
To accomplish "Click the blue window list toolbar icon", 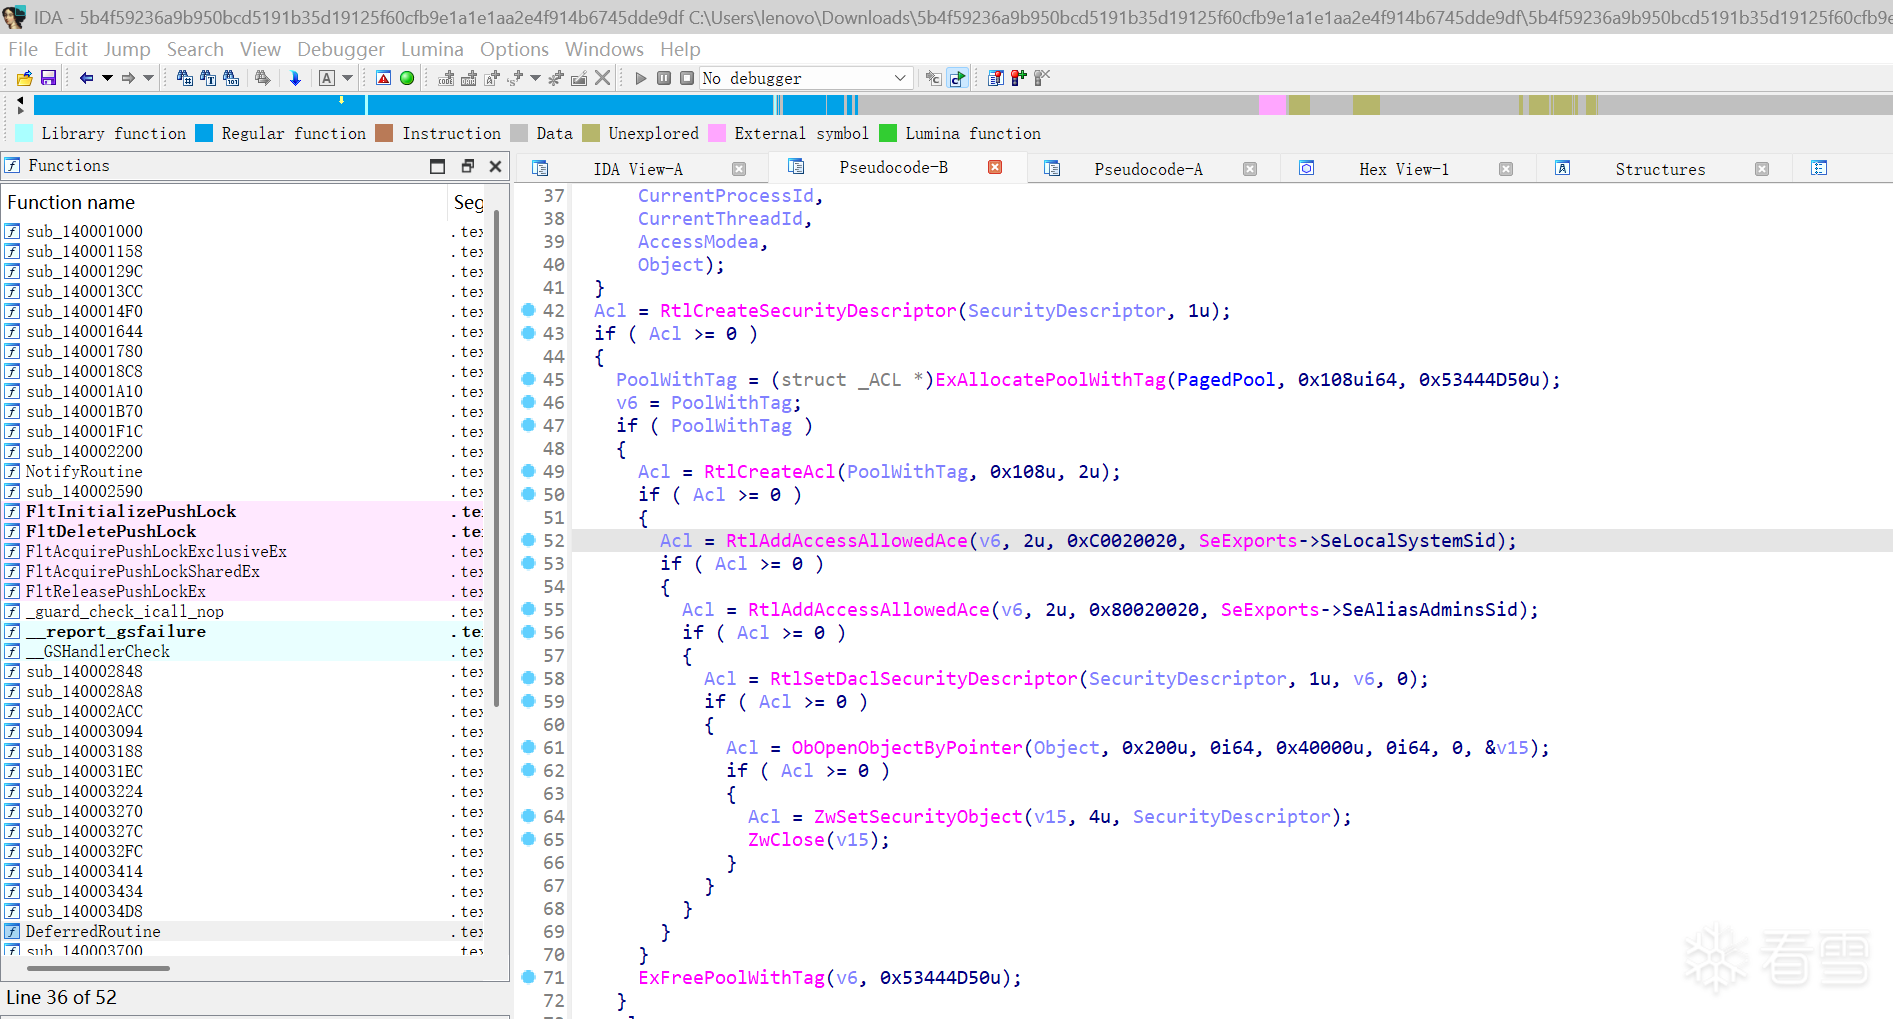I will (x=996, y=78).
